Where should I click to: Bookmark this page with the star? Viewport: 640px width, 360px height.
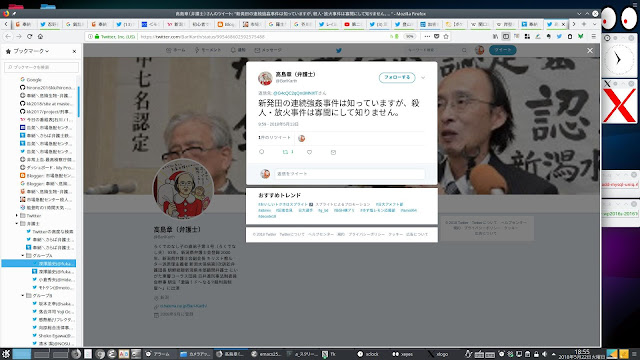(446, 36)
